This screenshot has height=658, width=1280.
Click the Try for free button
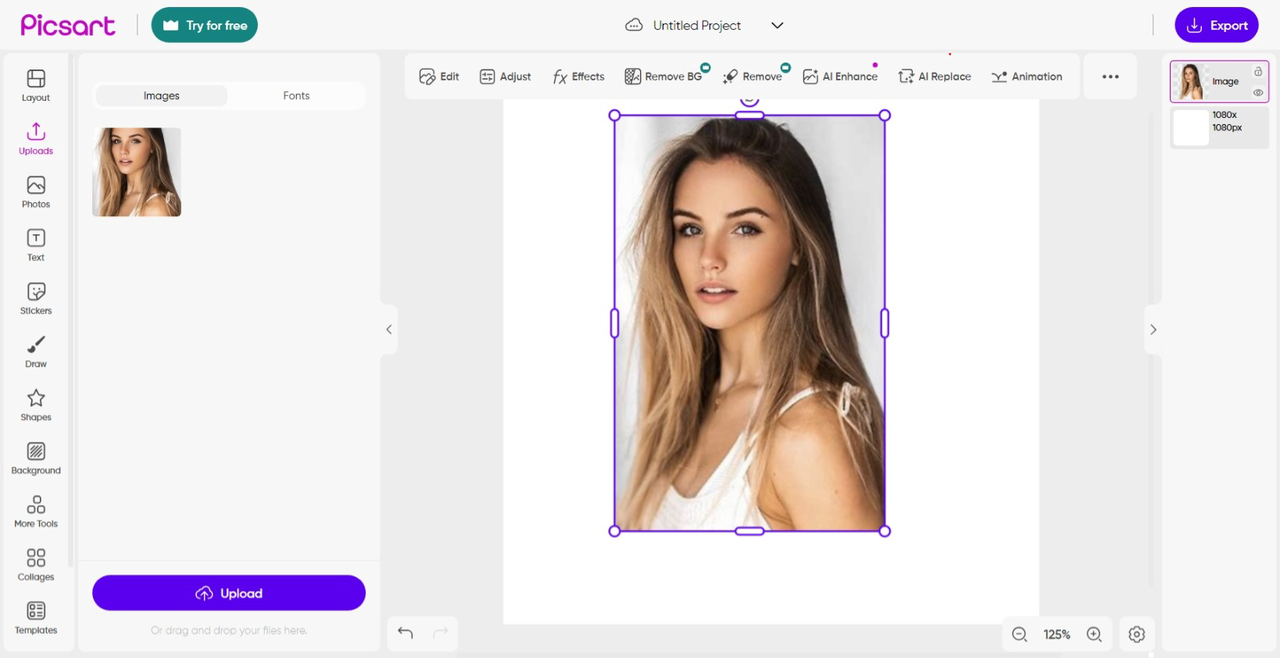point(204,25)
